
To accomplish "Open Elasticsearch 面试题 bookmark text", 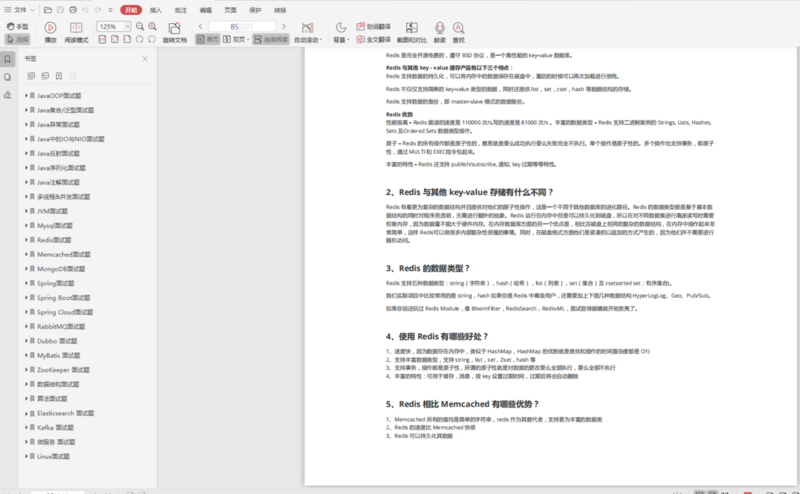I will tap(65, 413).
